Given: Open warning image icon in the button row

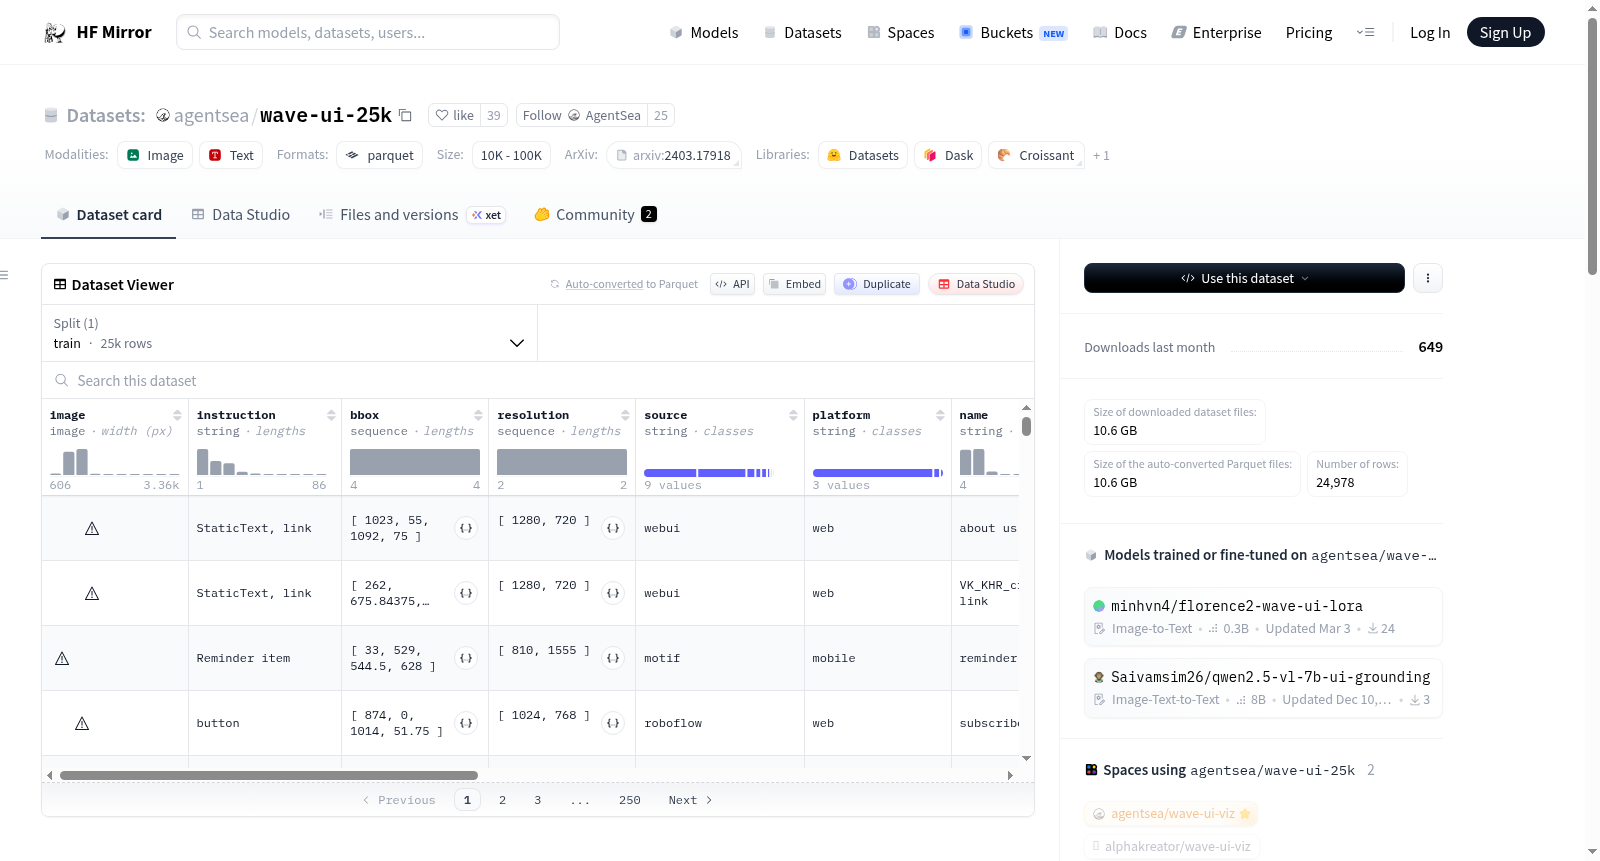Looking at the screenshot, I should [x=82, y=723].
